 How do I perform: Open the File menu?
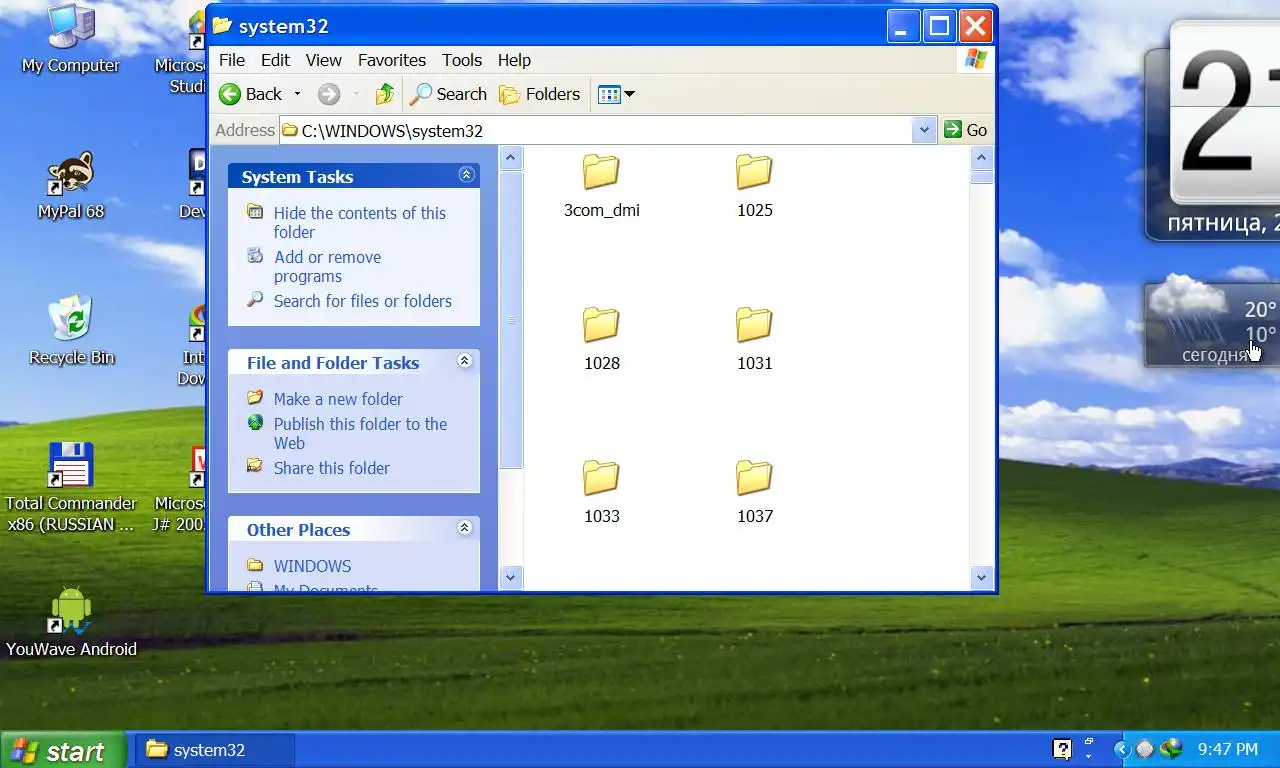[x=231, y=60]
